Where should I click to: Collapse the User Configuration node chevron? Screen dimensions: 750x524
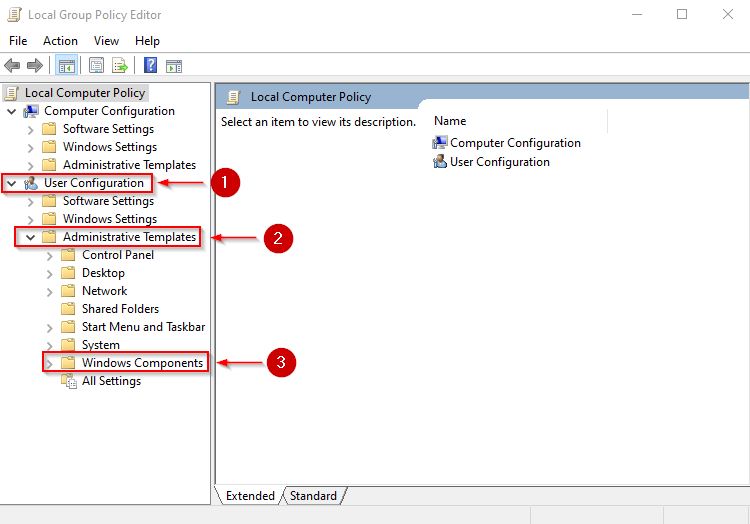tap(12, 184)
